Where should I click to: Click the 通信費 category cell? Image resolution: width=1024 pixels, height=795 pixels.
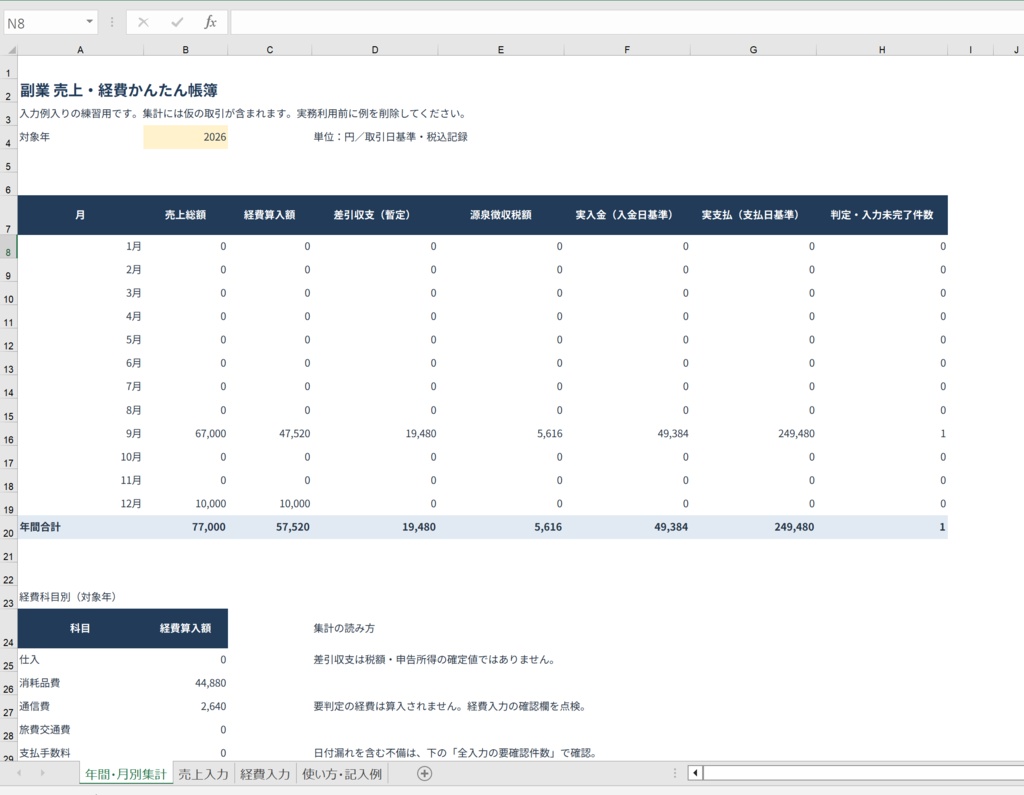pos(80,706)
